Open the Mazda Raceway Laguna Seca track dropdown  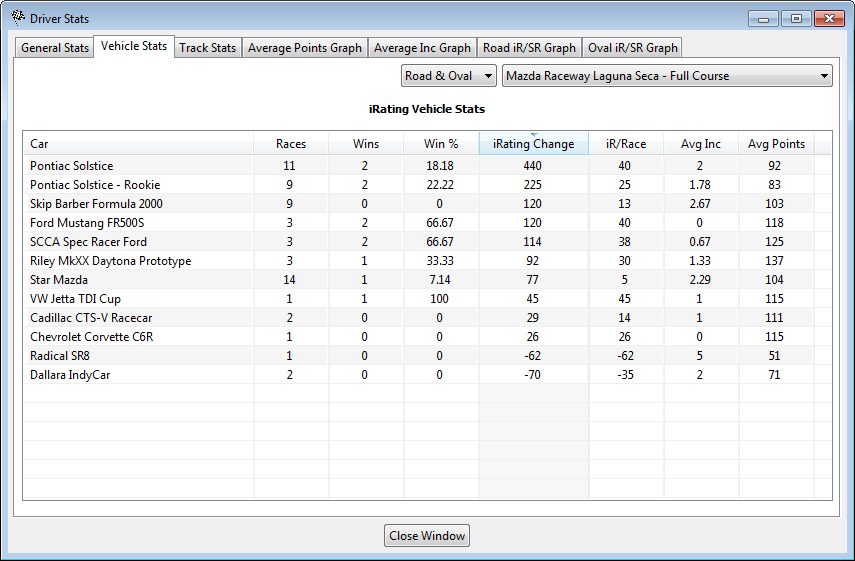click(x=667, y=76)
